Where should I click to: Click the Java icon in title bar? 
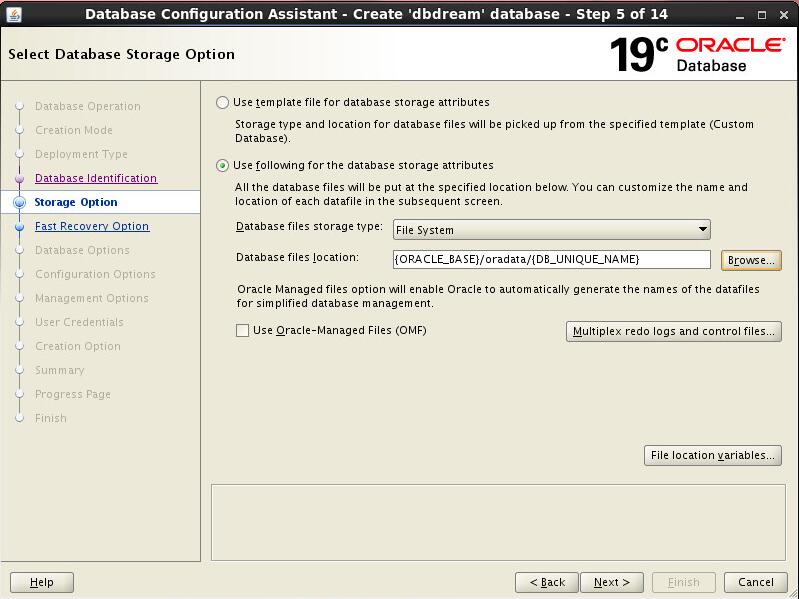click(x=14, y=13)
